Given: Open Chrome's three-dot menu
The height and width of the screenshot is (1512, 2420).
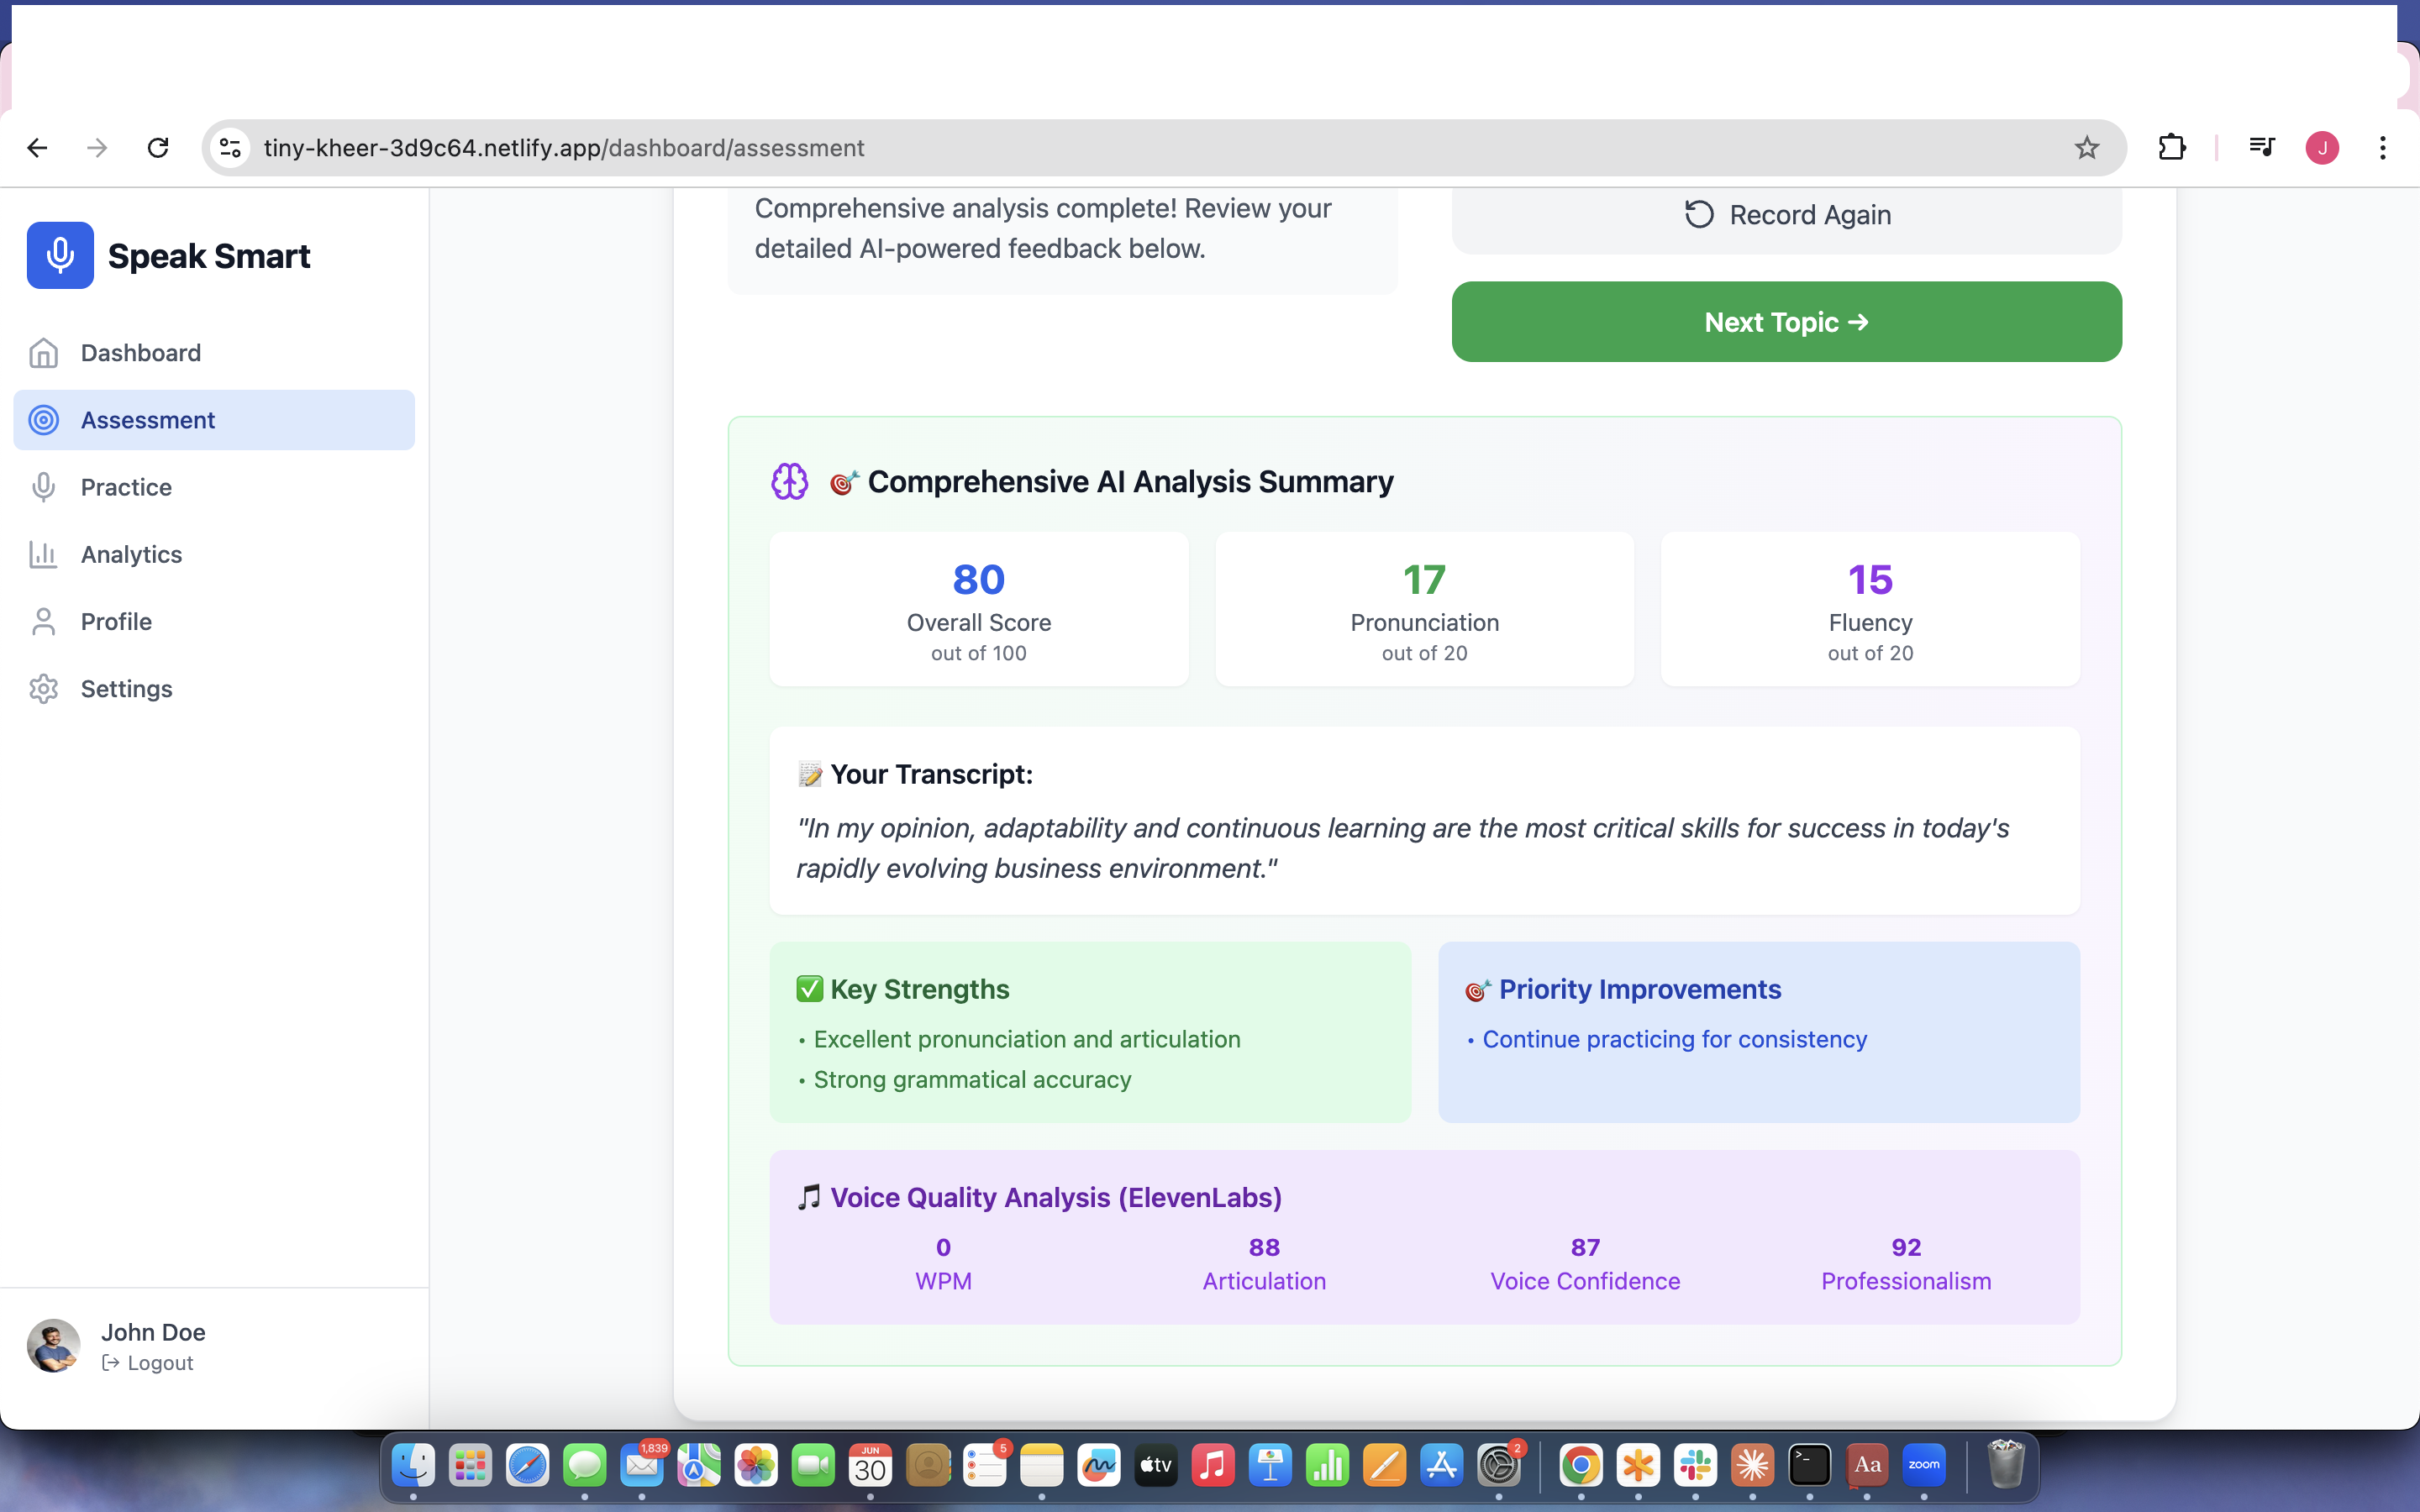Looking at the screenshot, I should (2383, 148).
